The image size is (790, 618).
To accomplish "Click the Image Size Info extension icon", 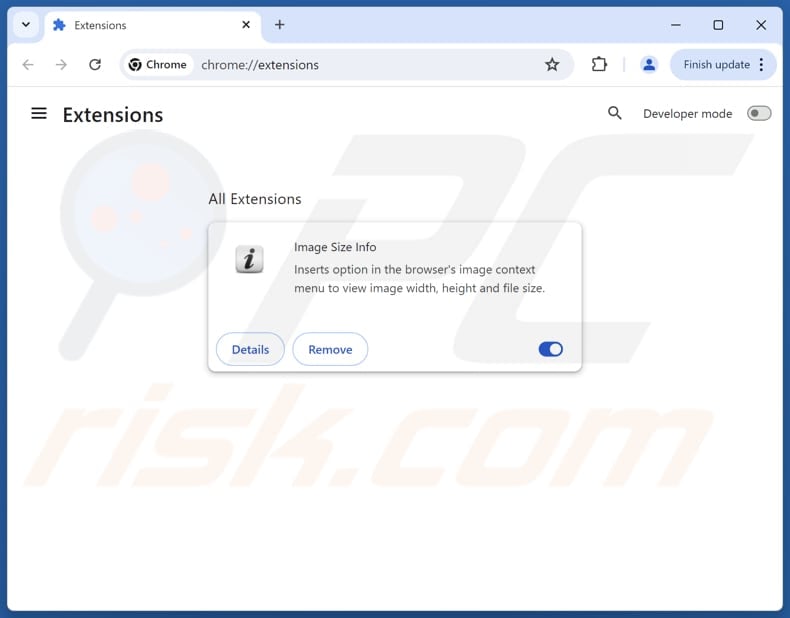I will point(249,259).
